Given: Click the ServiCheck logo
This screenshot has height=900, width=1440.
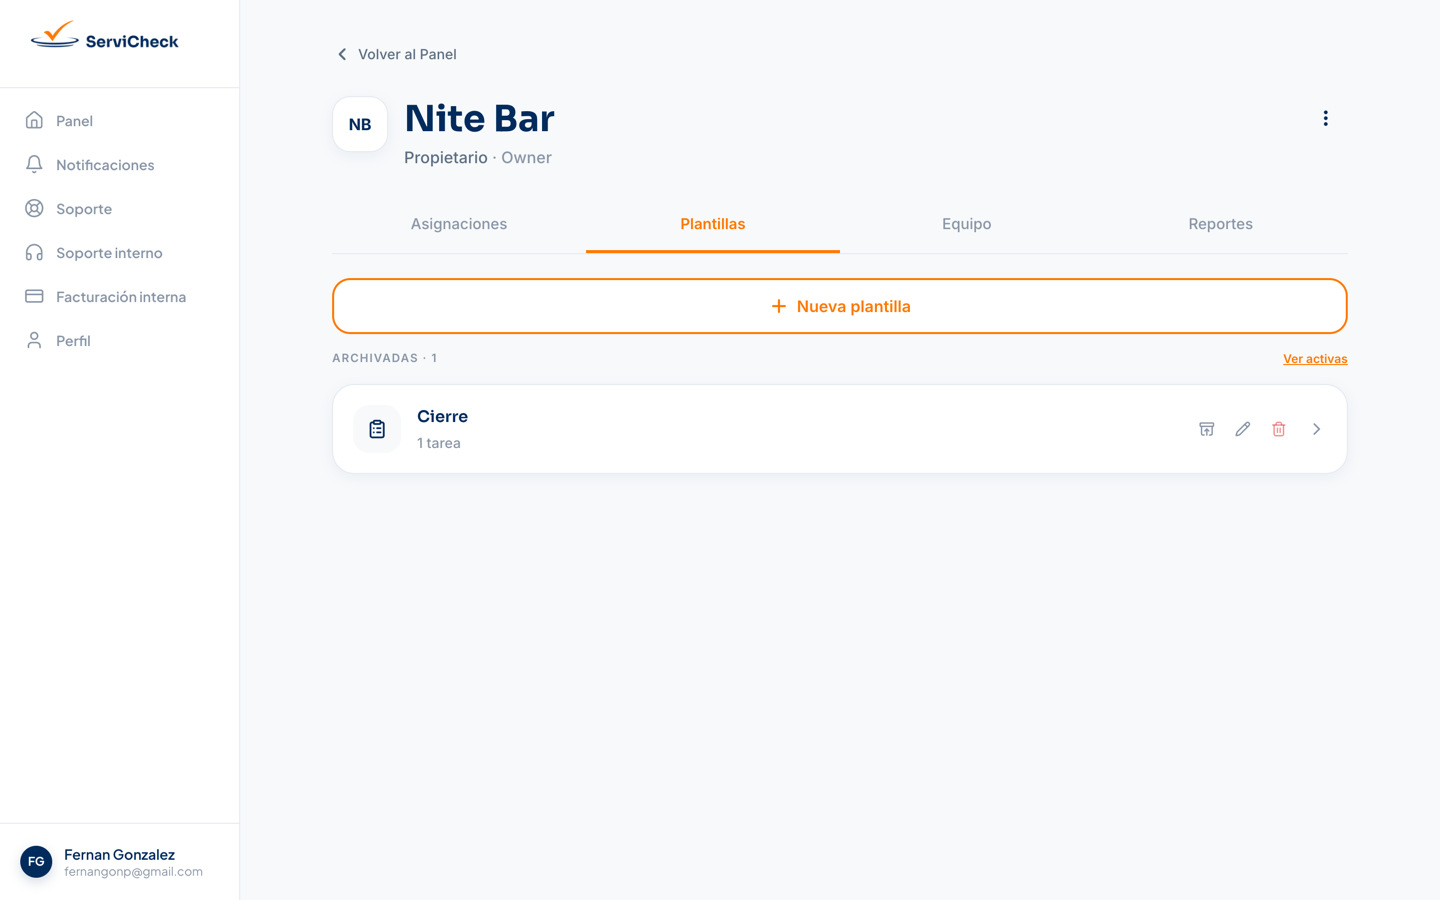Looking at the screenshot, I should click(104, 37).
